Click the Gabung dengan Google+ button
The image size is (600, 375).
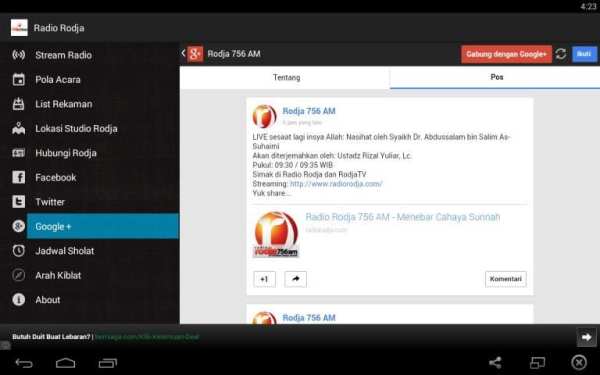[506, 54]
